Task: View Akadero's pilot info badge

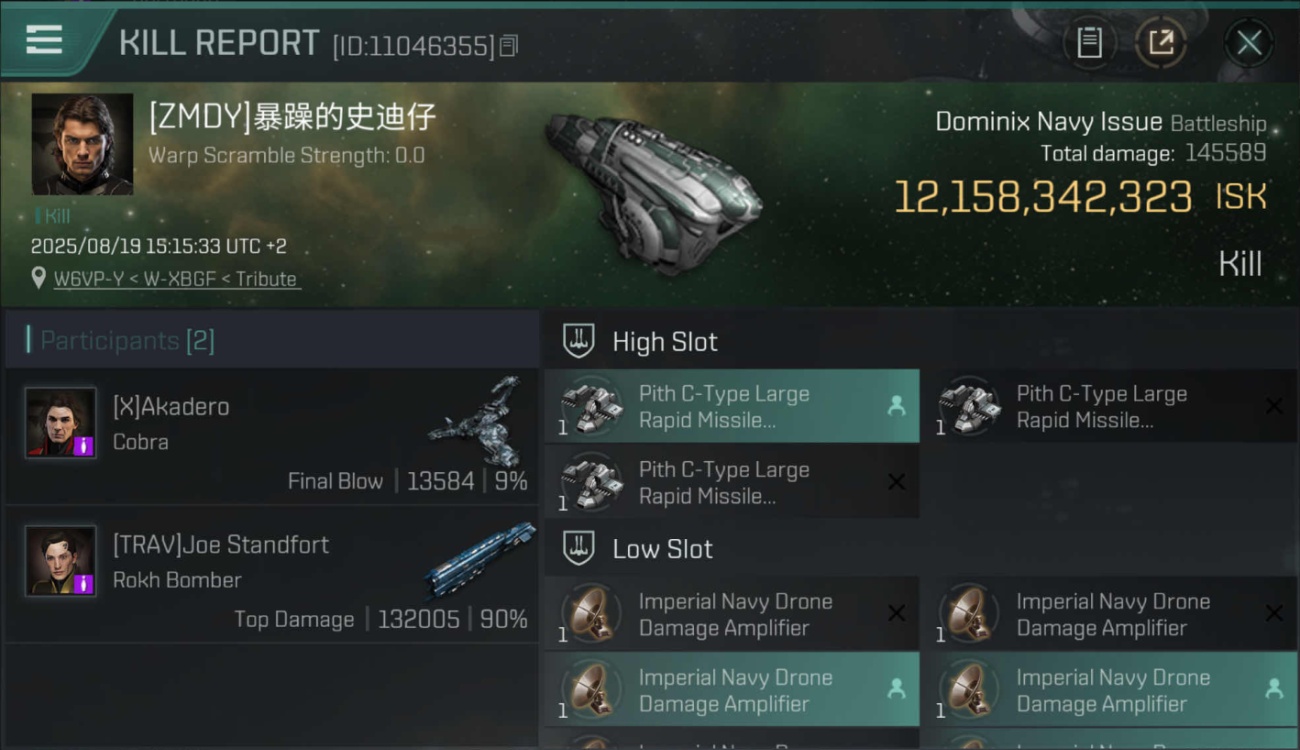Action: [84, 446]
